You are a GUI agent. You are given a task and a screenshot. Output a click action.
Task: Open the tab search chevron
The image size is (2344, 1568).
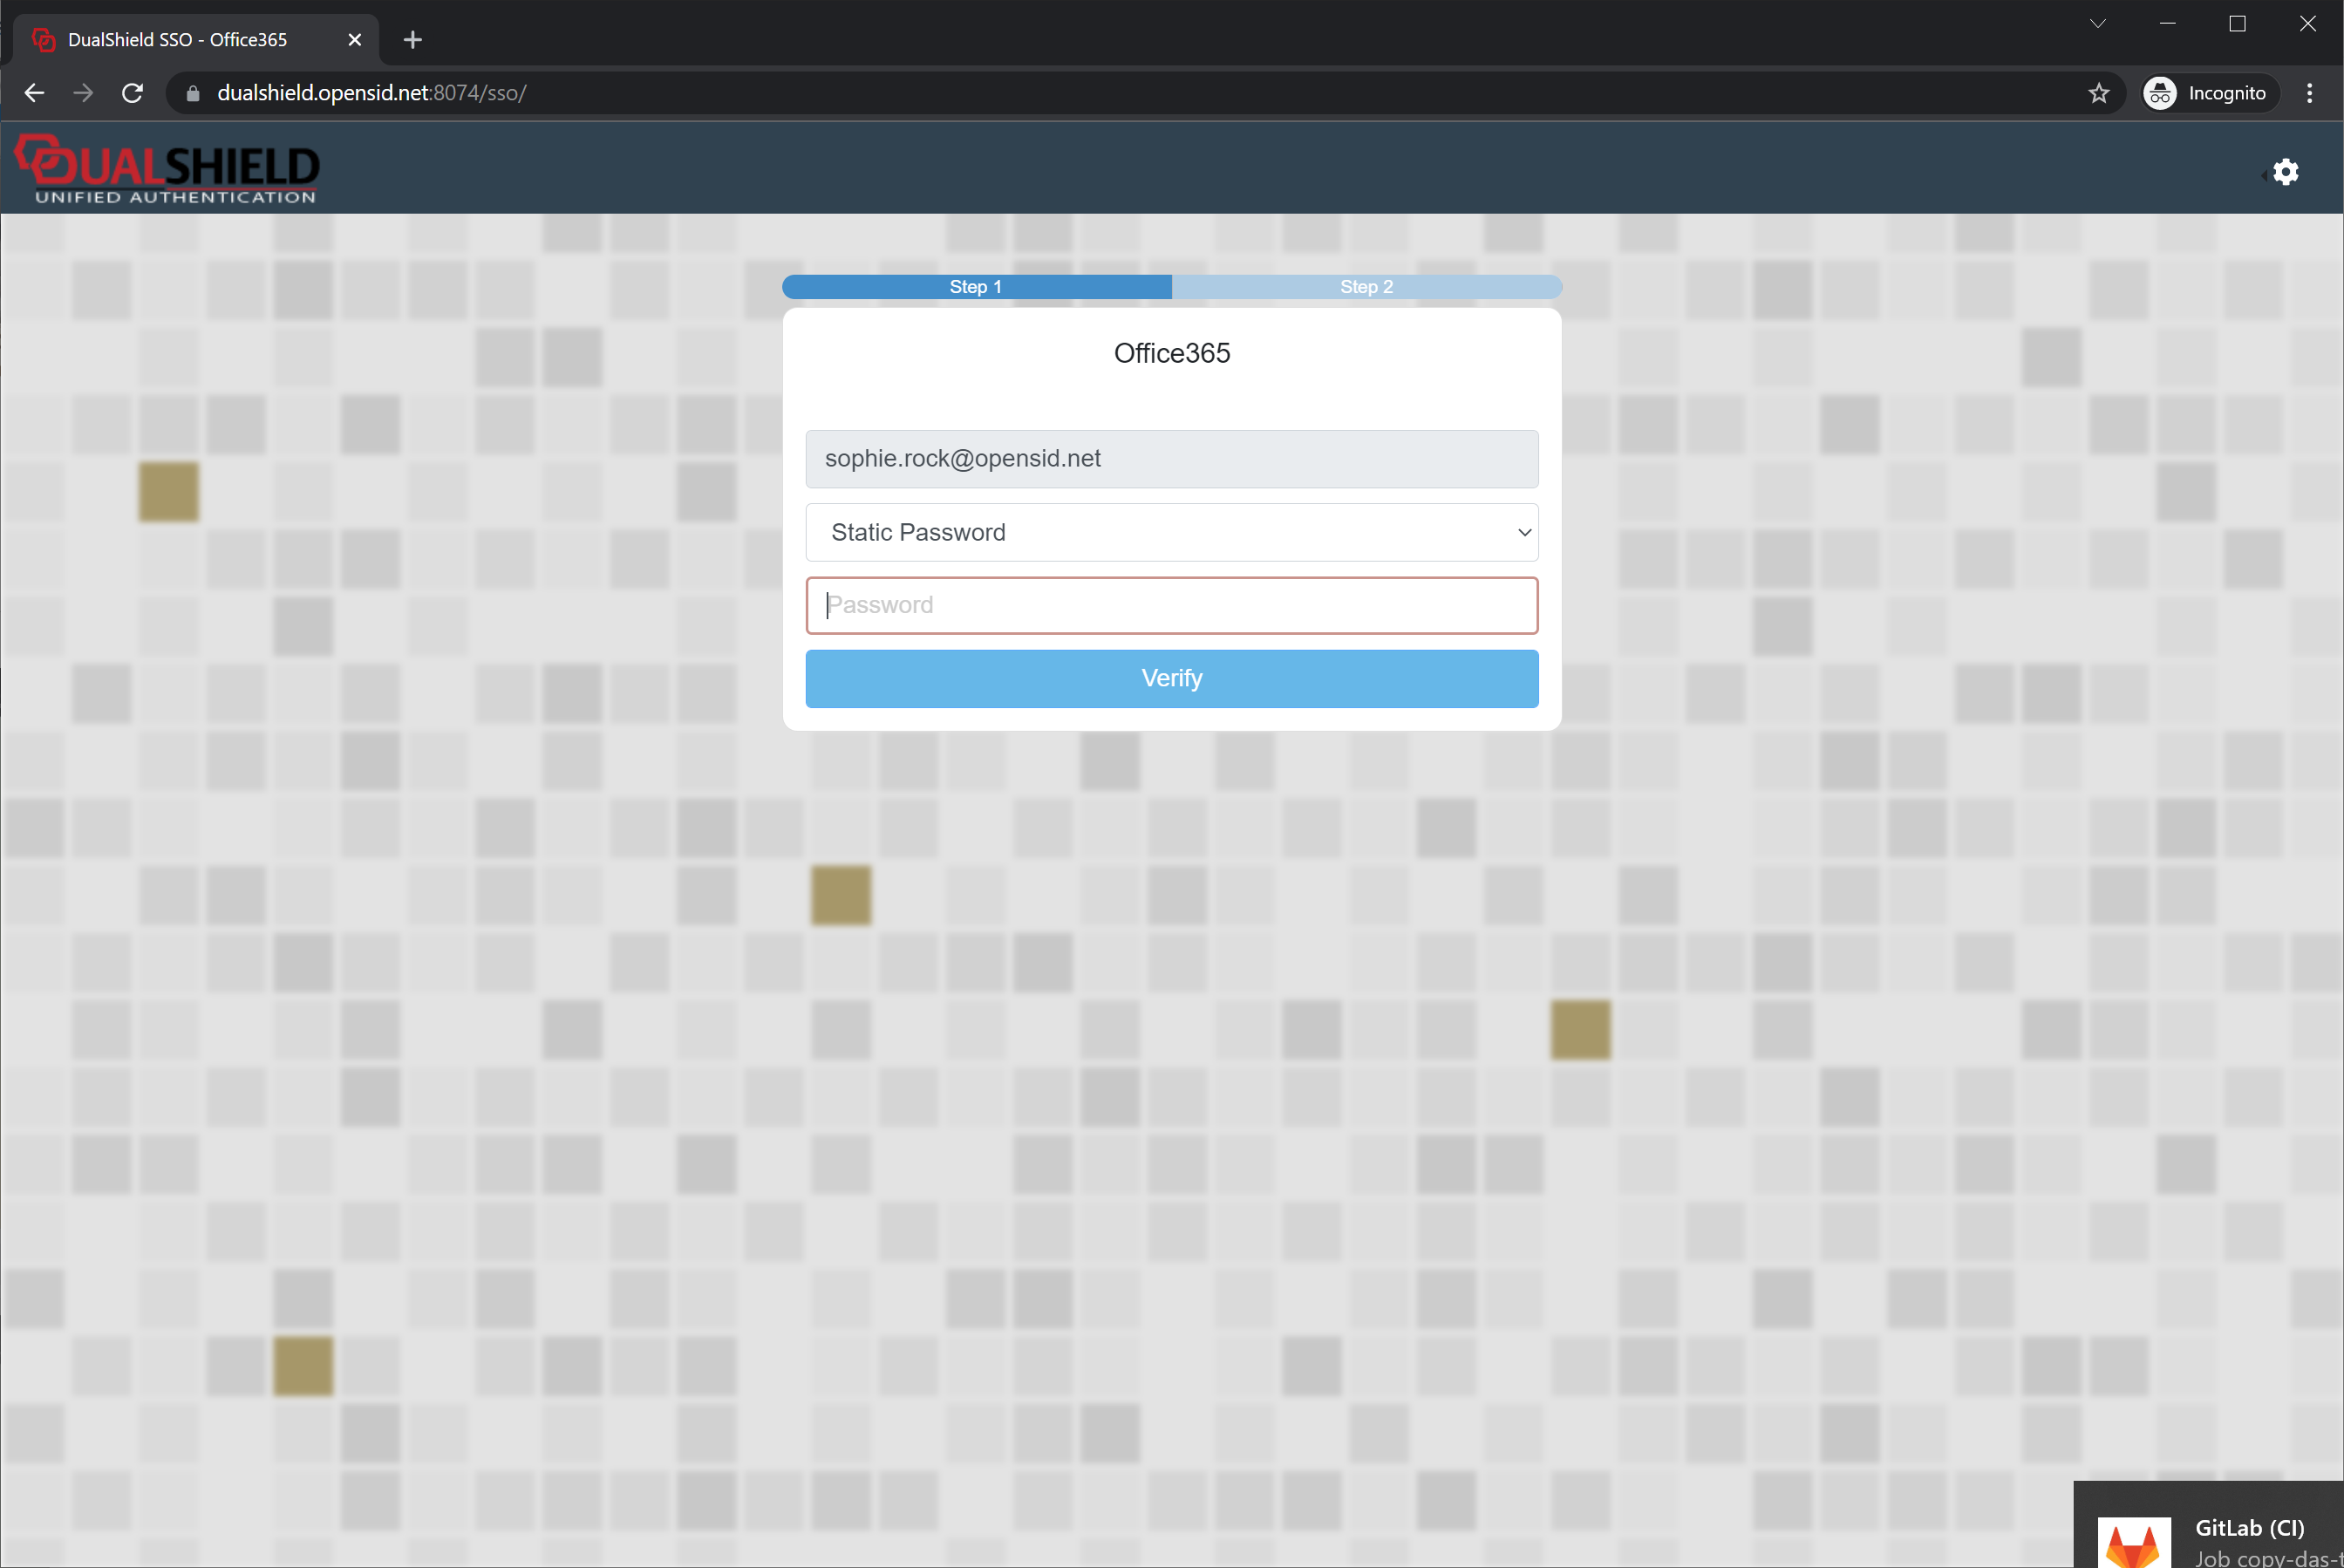(x=2097, y=24)
